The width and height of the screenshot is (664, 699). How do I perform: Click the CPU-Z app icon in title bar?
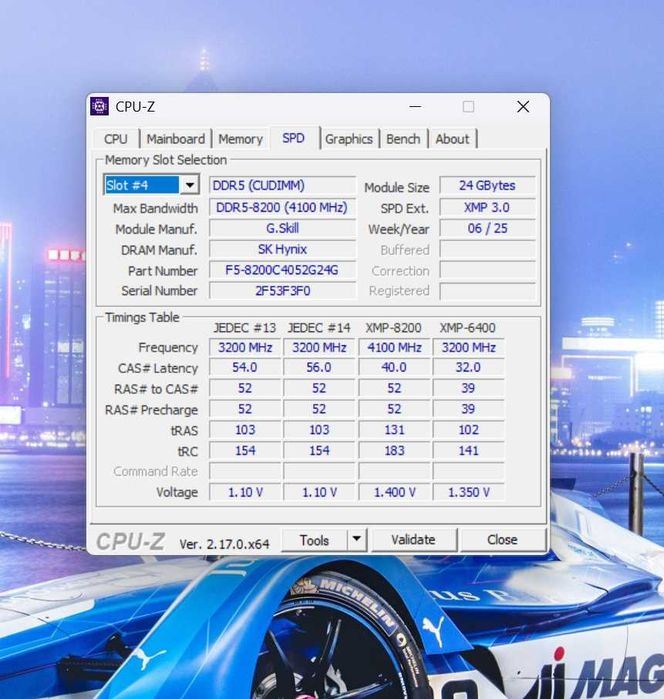pos(99,106)
